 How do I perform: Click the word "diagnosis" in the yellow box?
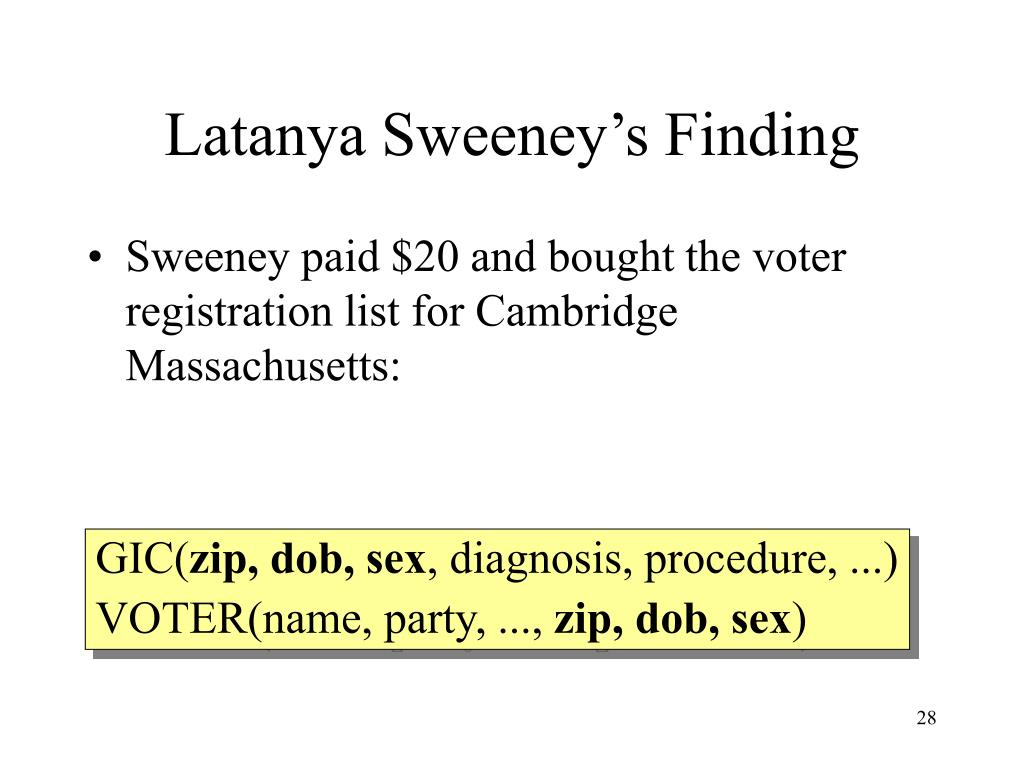(536, 561)
